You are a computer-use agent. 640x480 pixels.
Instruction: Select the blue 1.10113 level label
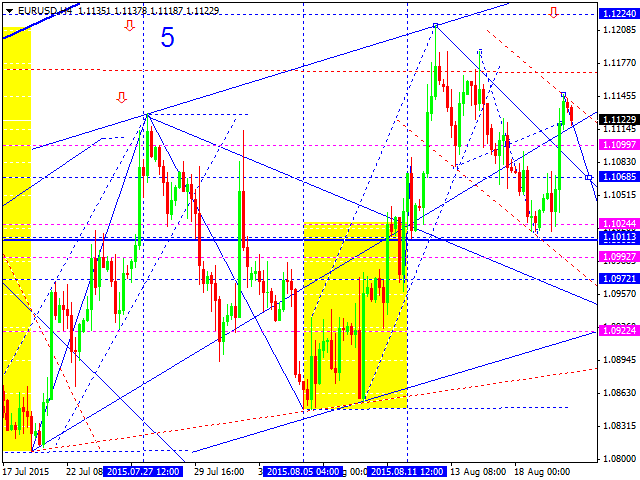[x=619, y=237]
